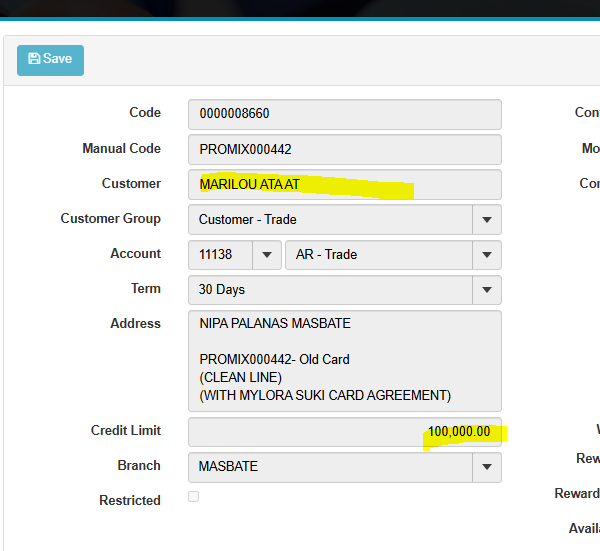
Task: Click the Code field label
Action: click(144, 113)
